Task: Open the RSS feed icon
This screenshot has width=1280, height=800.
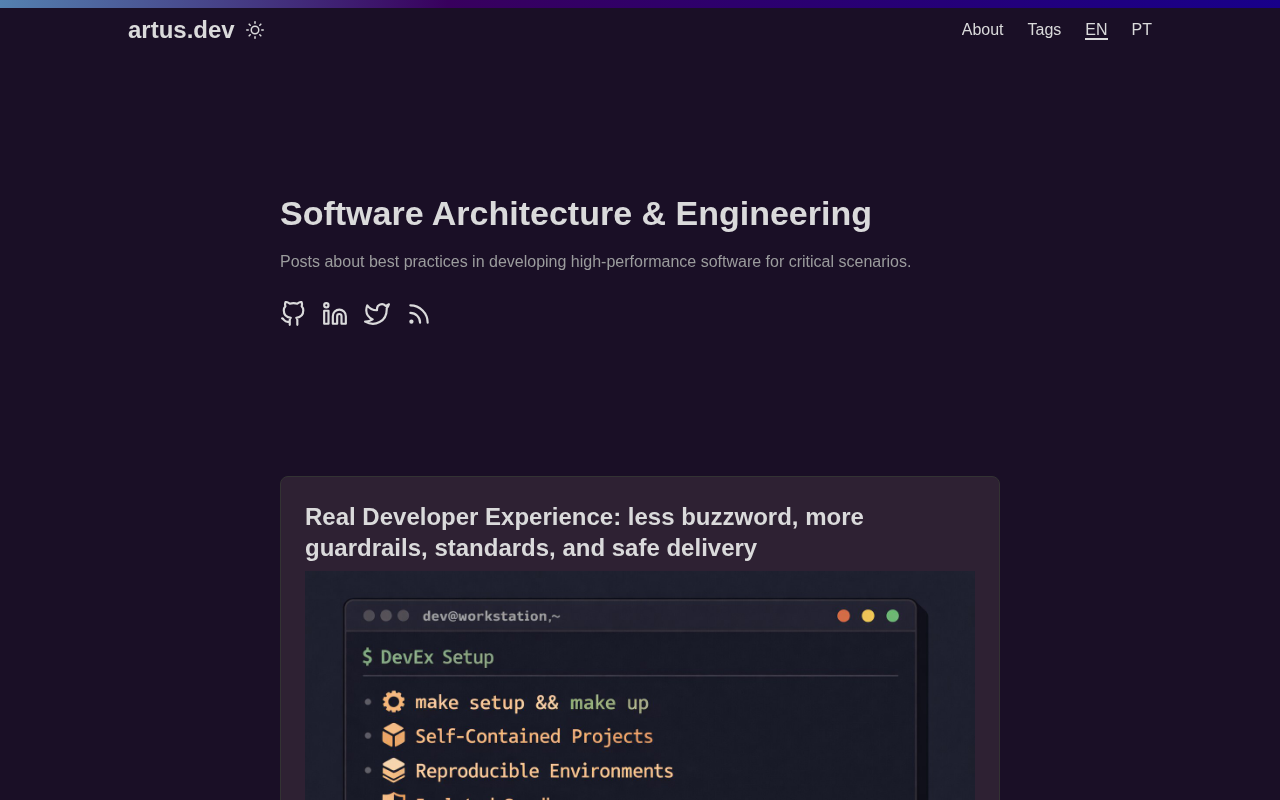Action: (419, 314)
